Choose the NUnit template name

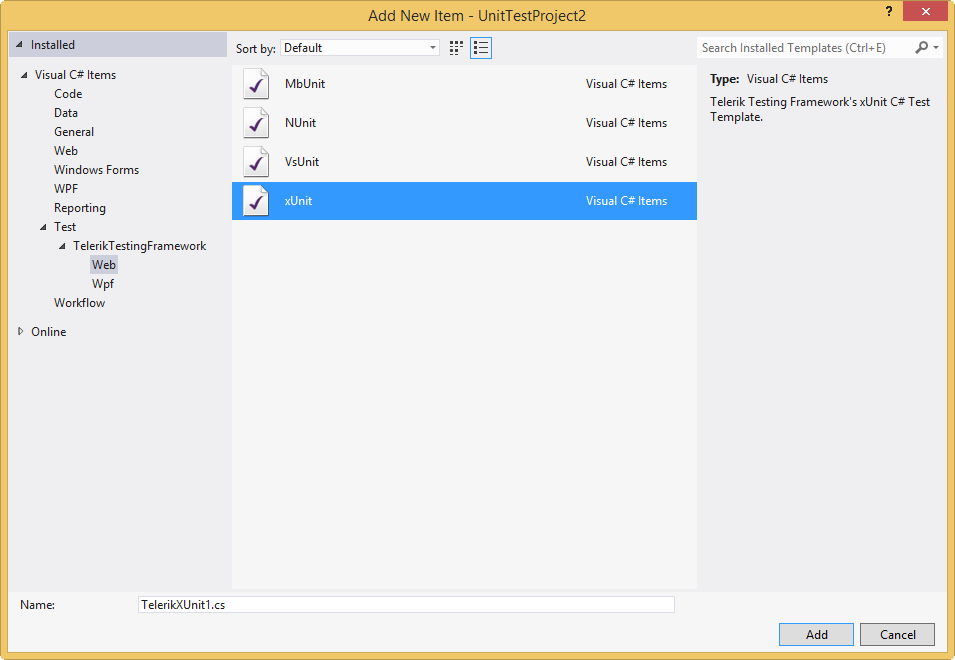(x=300, y=123)
